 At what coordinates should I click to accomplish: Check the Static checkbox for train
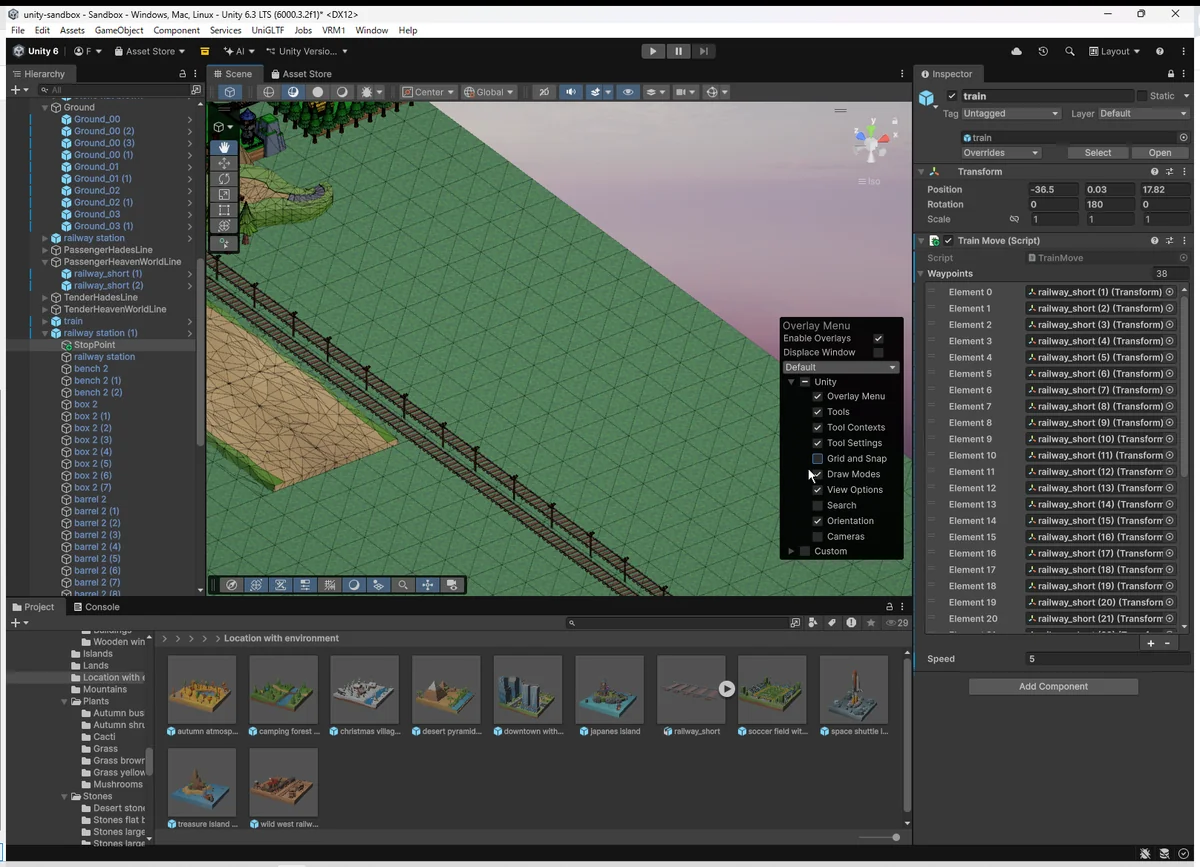[1142, 96]
